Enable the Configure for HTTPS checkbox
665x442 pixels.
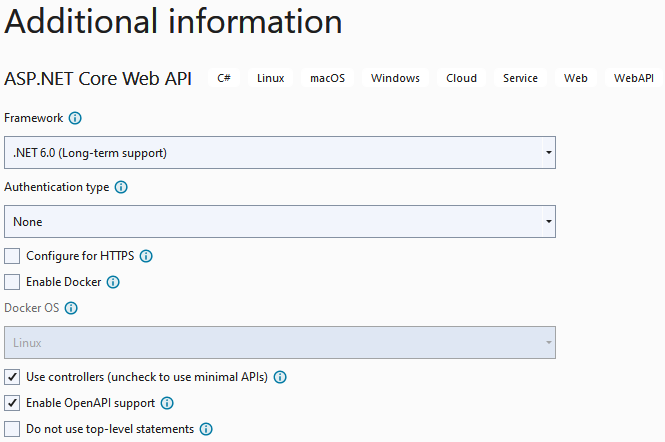(12, 256)
